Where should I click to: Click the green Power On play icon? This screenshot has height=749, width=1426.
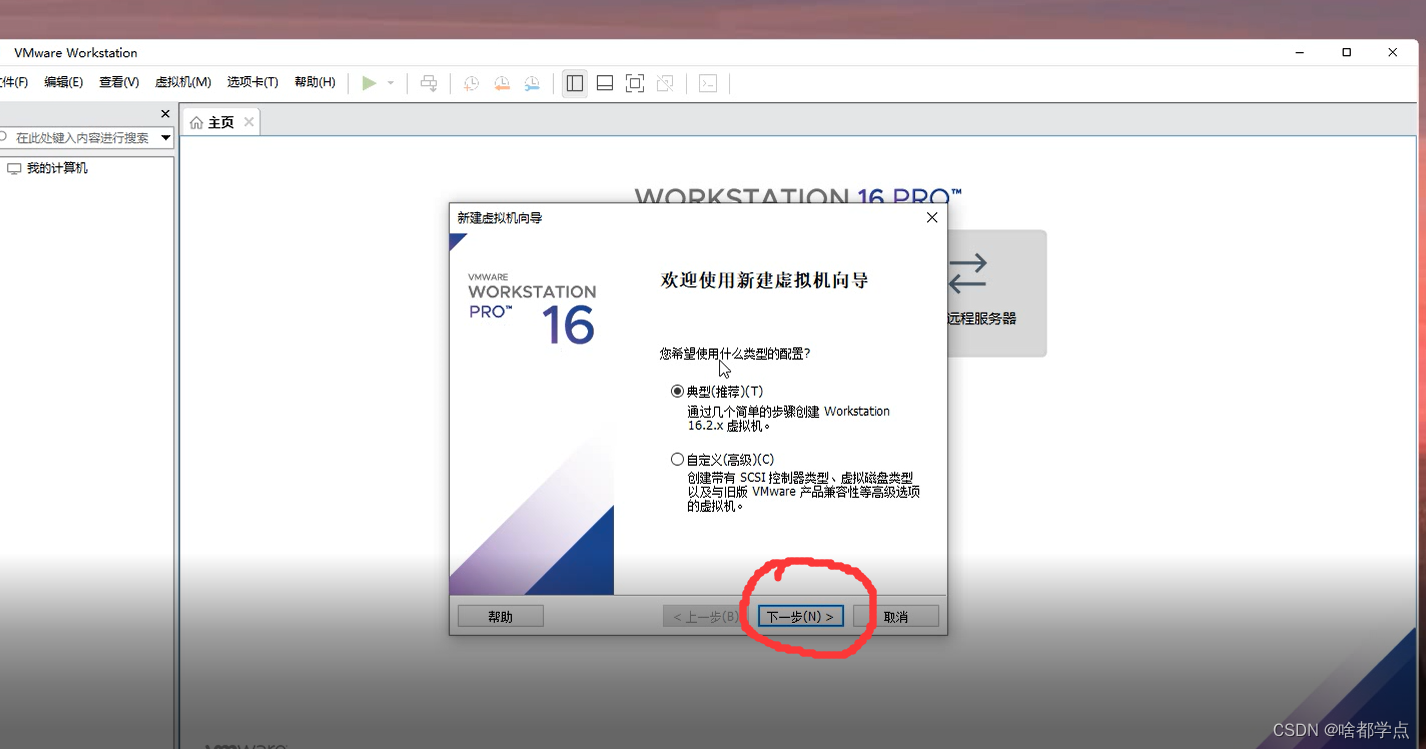pyautogui.click(x=369, y=83)
